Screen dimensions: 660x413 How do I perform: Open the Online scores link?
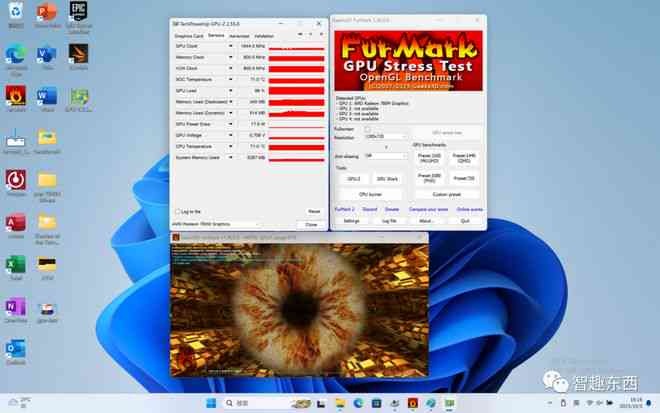470,209
